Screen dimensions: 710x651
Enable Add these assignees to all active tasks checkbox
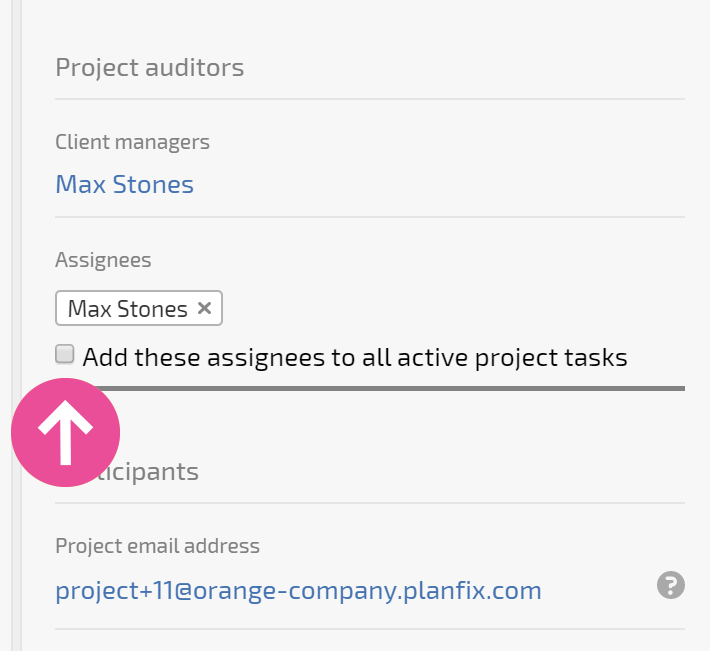pos(65,354)
